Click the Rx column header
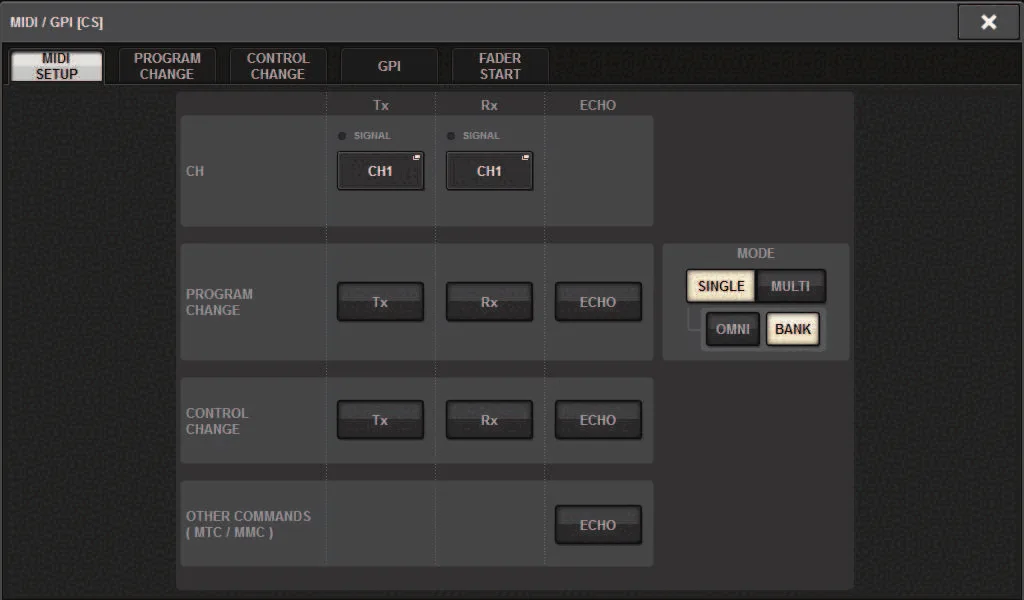 tap(489, 105)
